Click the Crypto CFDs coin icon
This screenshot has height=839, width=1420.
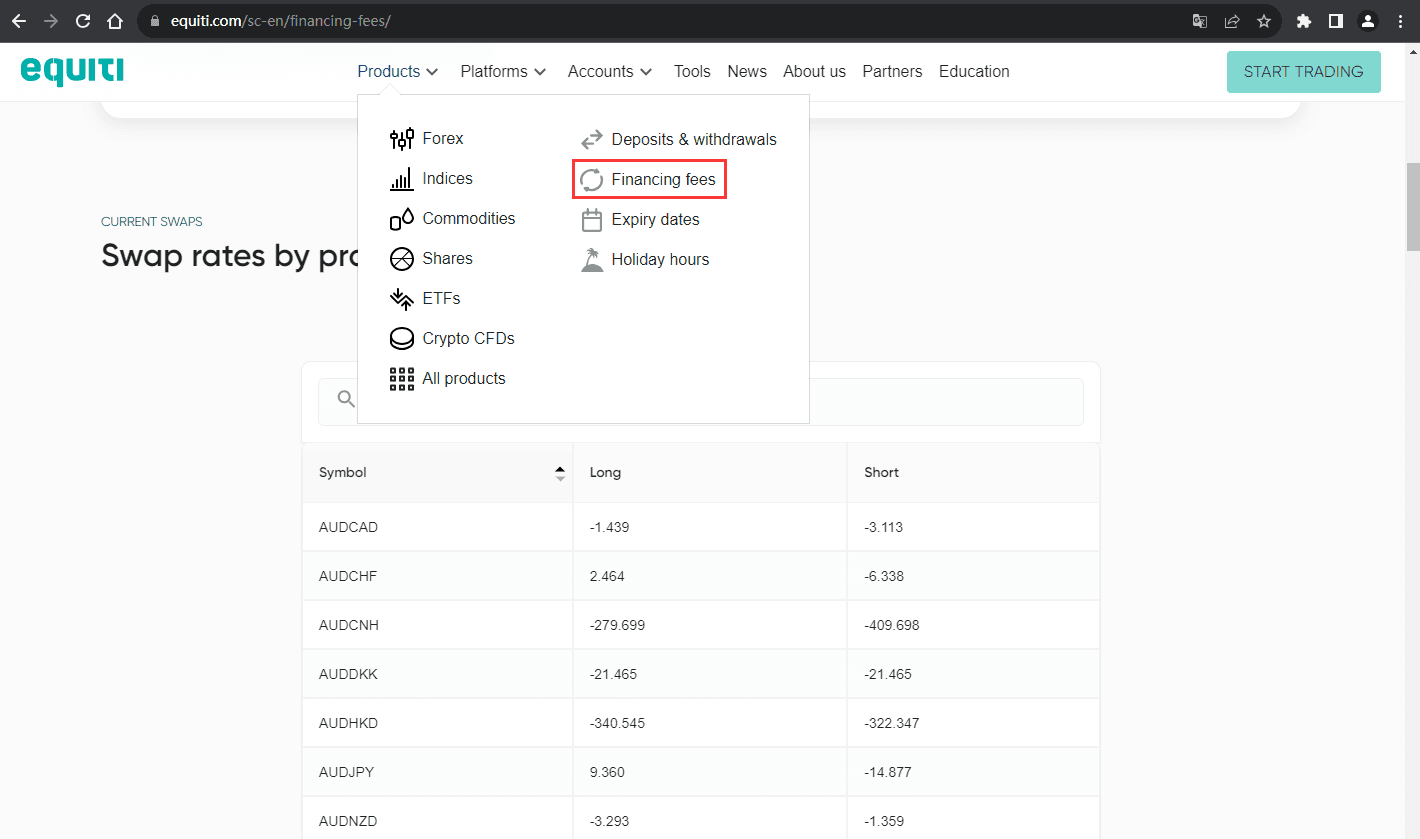[x=402, y=339]
